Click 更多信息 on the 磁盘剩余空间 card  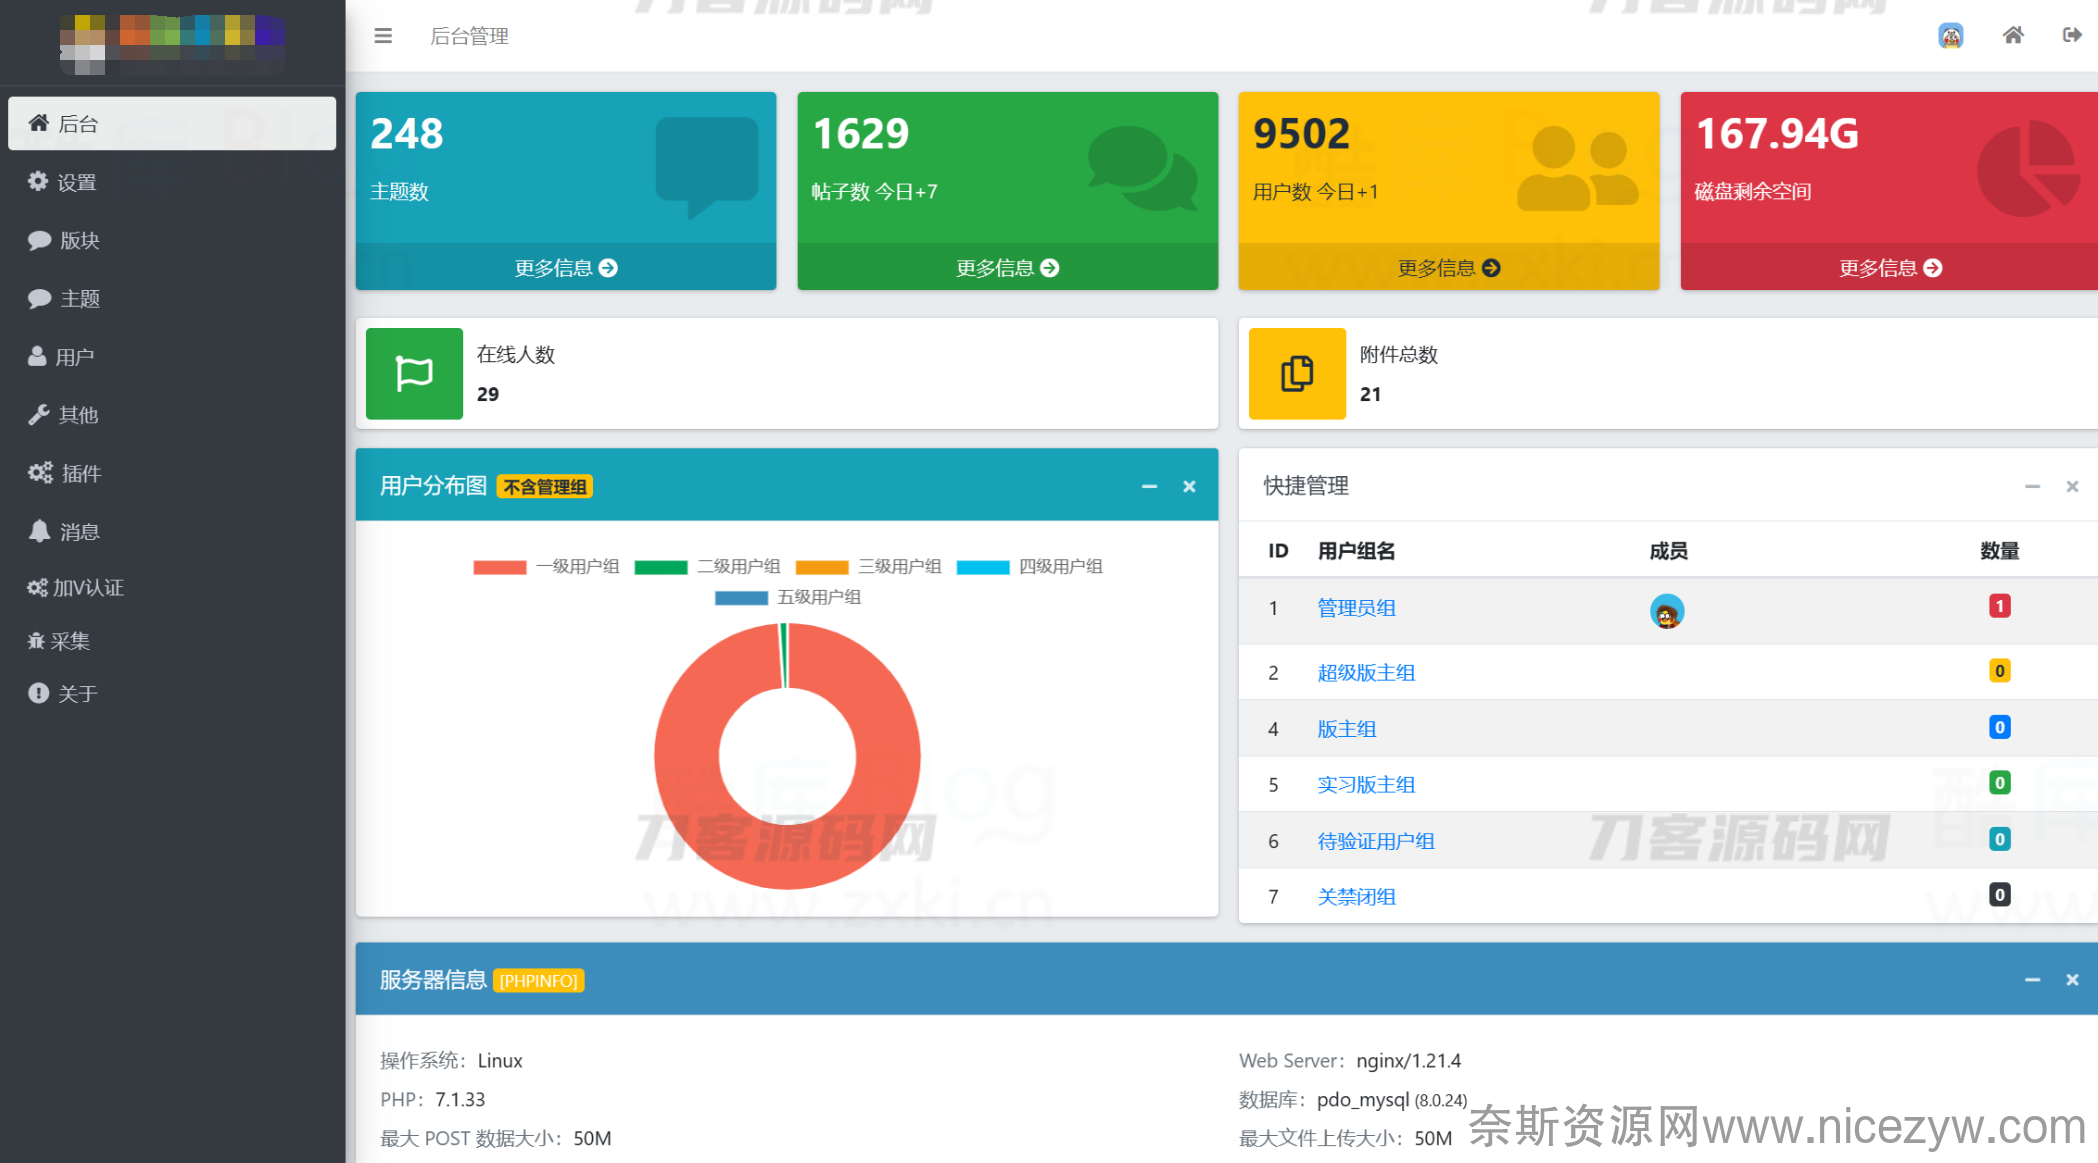point(1890,268)
